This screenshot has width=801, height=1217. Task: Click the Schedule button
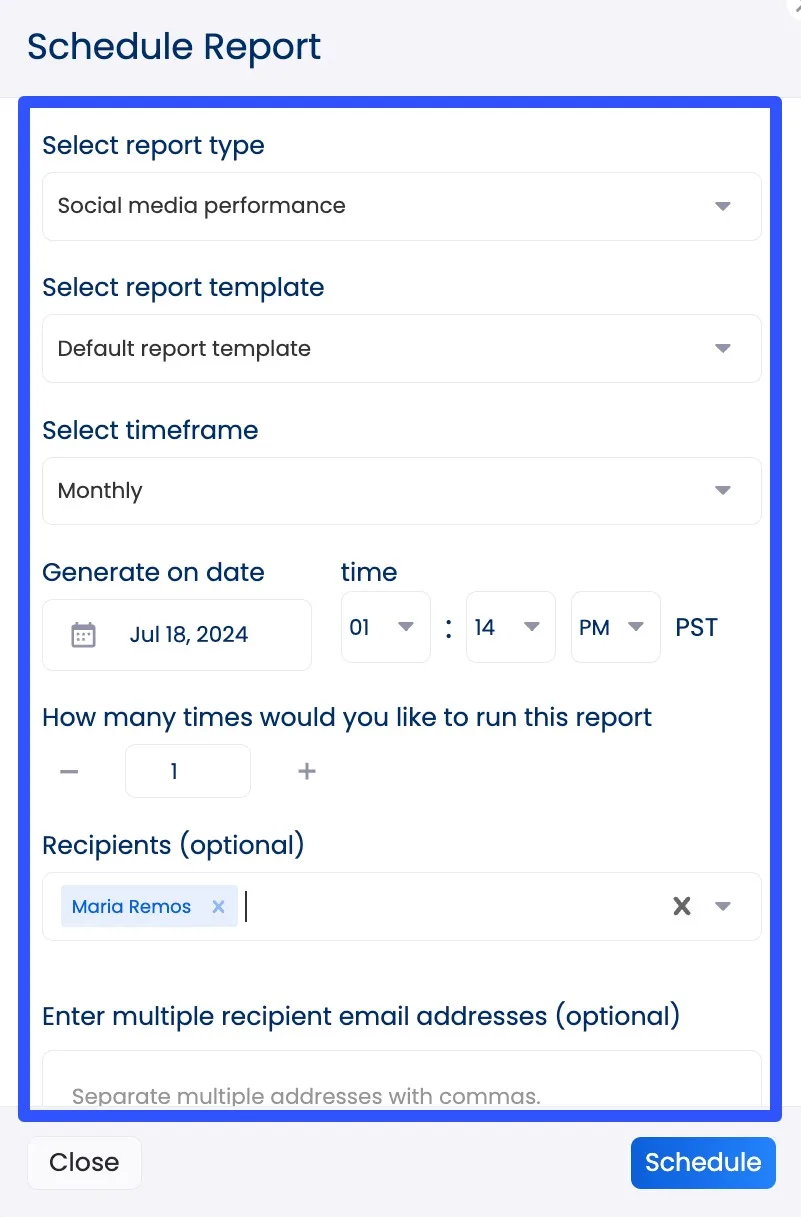[x=703, y=1162]
